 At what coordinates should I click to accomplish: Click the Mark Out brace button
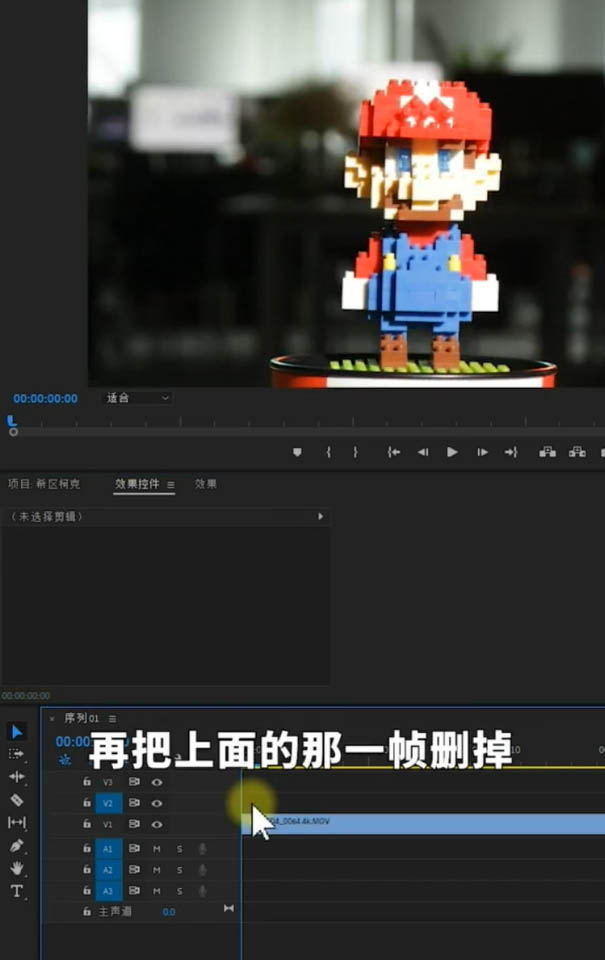(x=355, y=452)
